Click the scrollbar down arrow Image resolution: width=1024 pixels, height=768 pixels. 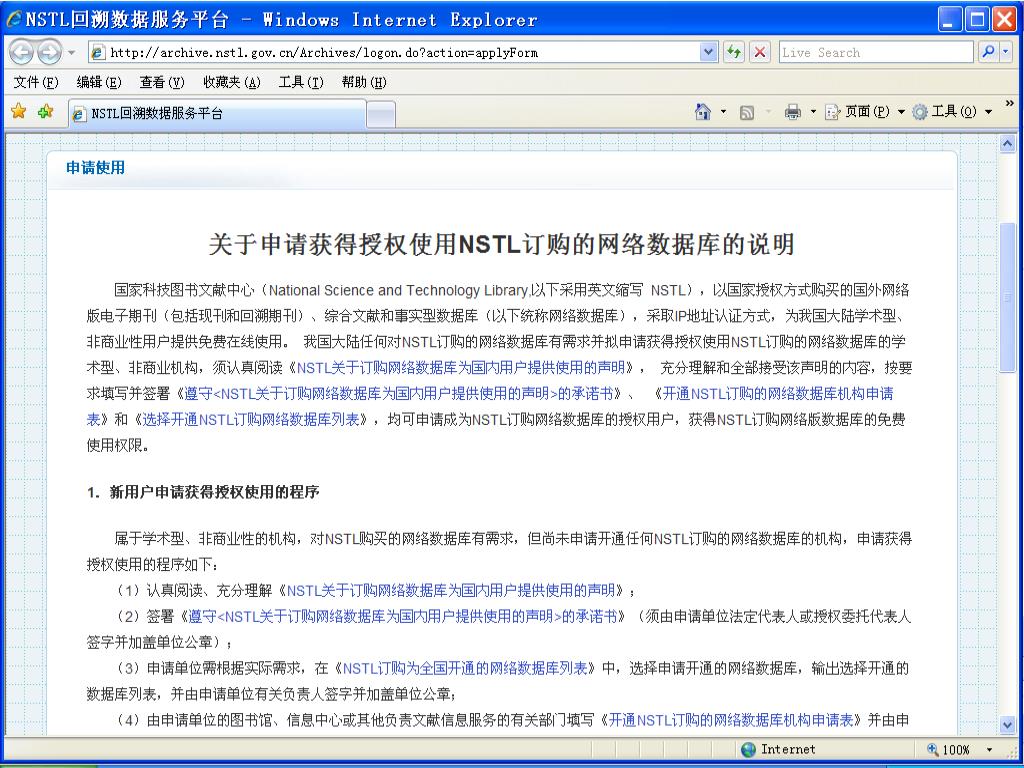click(x=1008, y=724)
